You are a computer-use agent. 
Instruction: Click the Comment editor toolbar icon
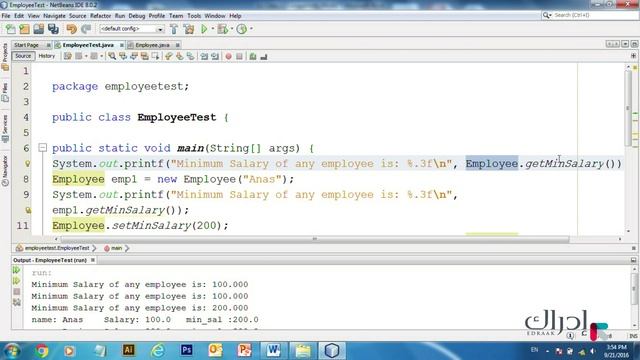tap(253, 56)
